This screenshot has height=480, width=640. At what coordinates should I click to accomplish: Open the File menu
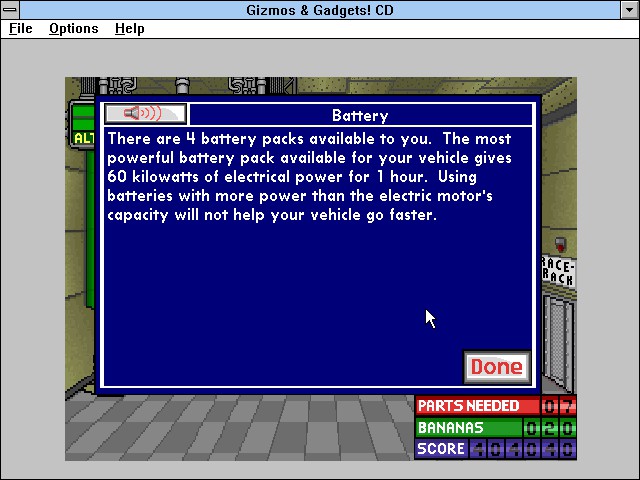coord(20,29)
